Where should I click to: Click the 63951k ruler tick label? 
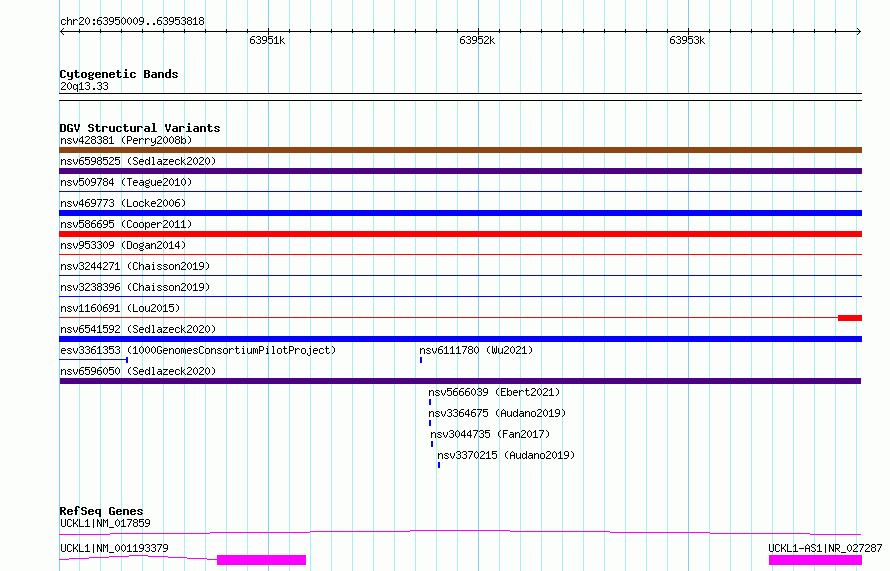point(267,40)
